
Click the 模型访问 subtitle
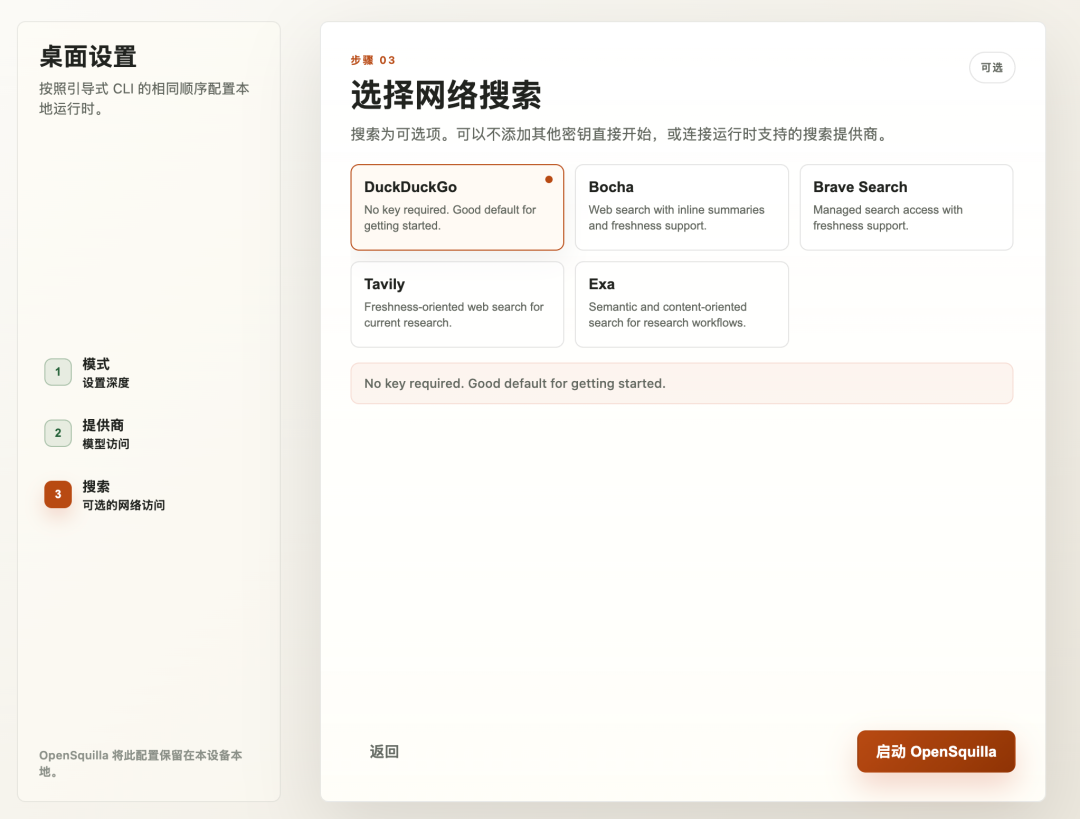[x=106, y=444]
